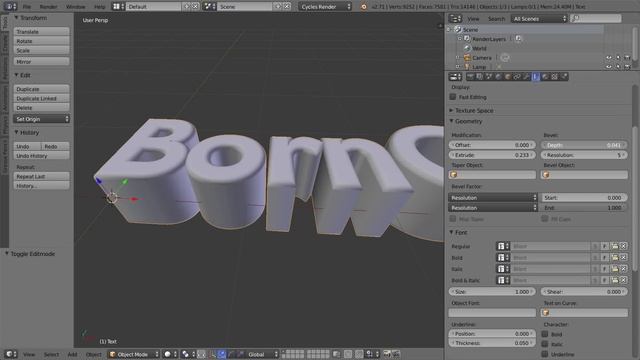Toggle Camera renderability icon in outliner

point(627,58)
